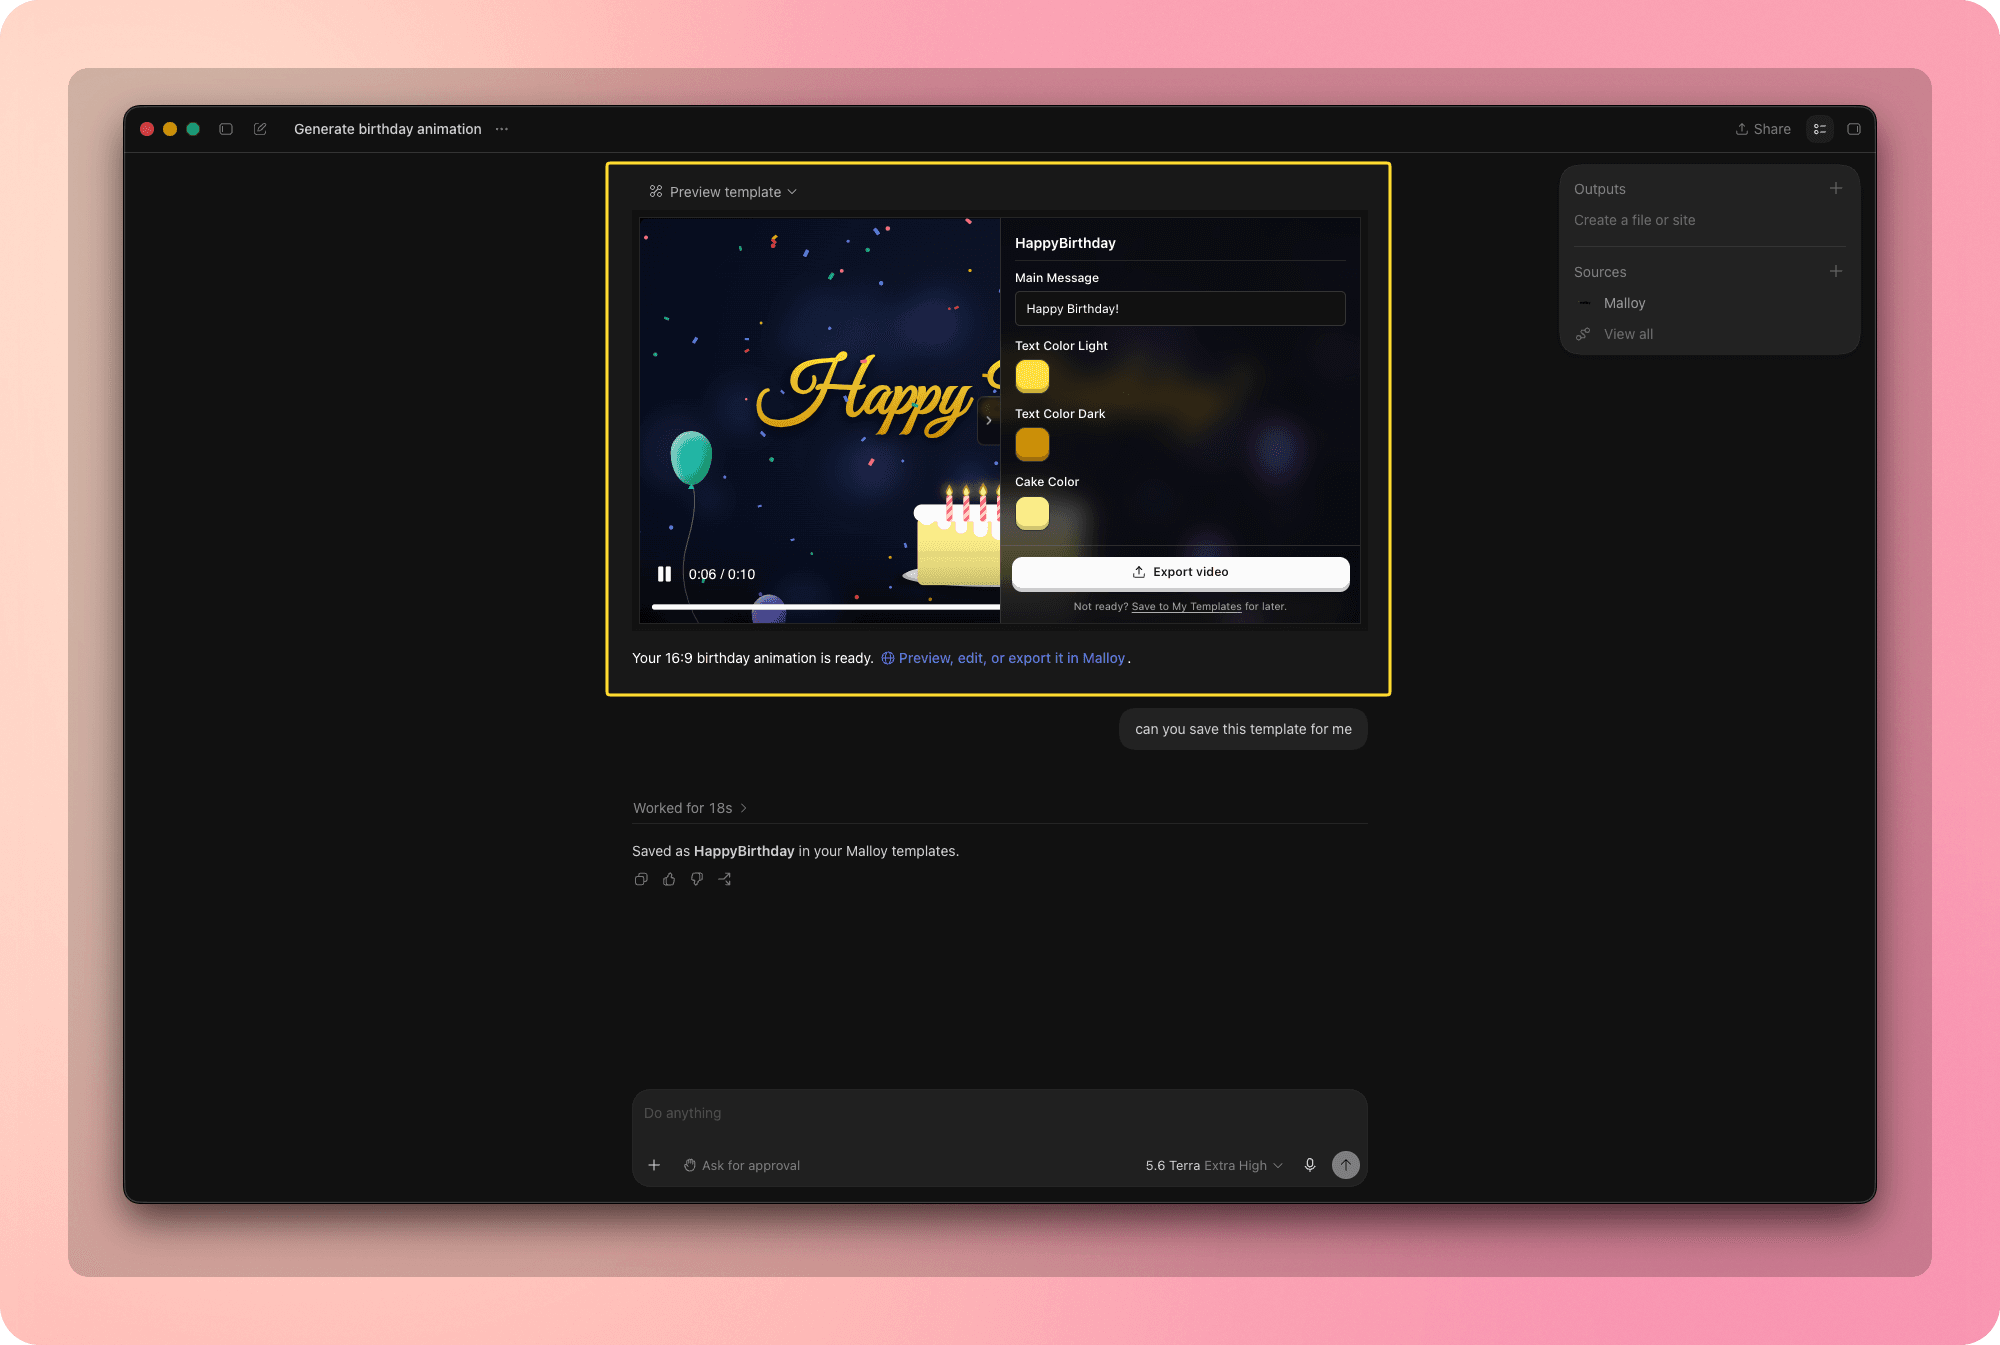
Task: Click the share/forward response icon
Action: pos(725,879)
